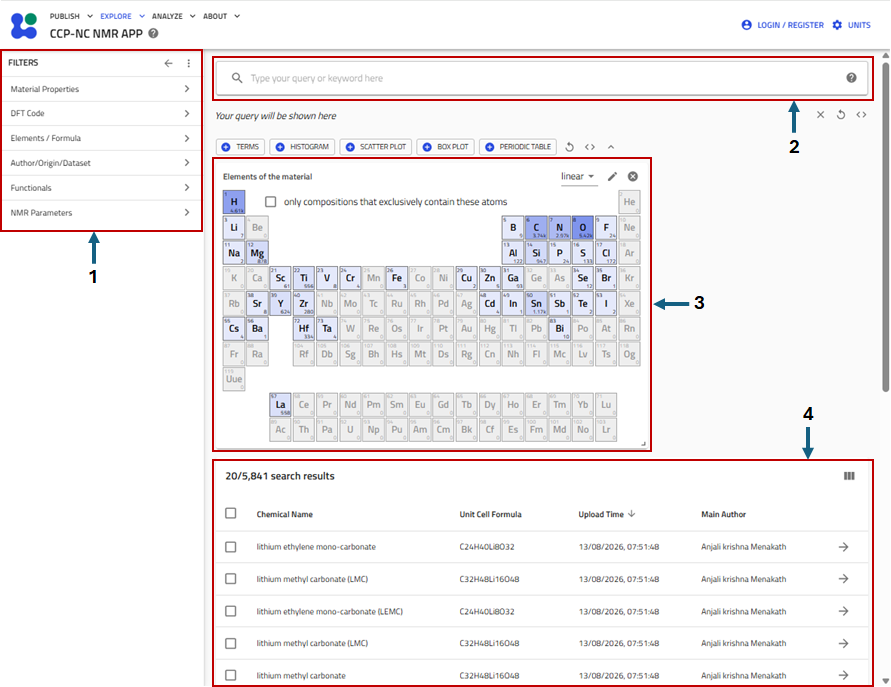Open the Filters panel three-dot menu
891x687 pixels.
189,63
